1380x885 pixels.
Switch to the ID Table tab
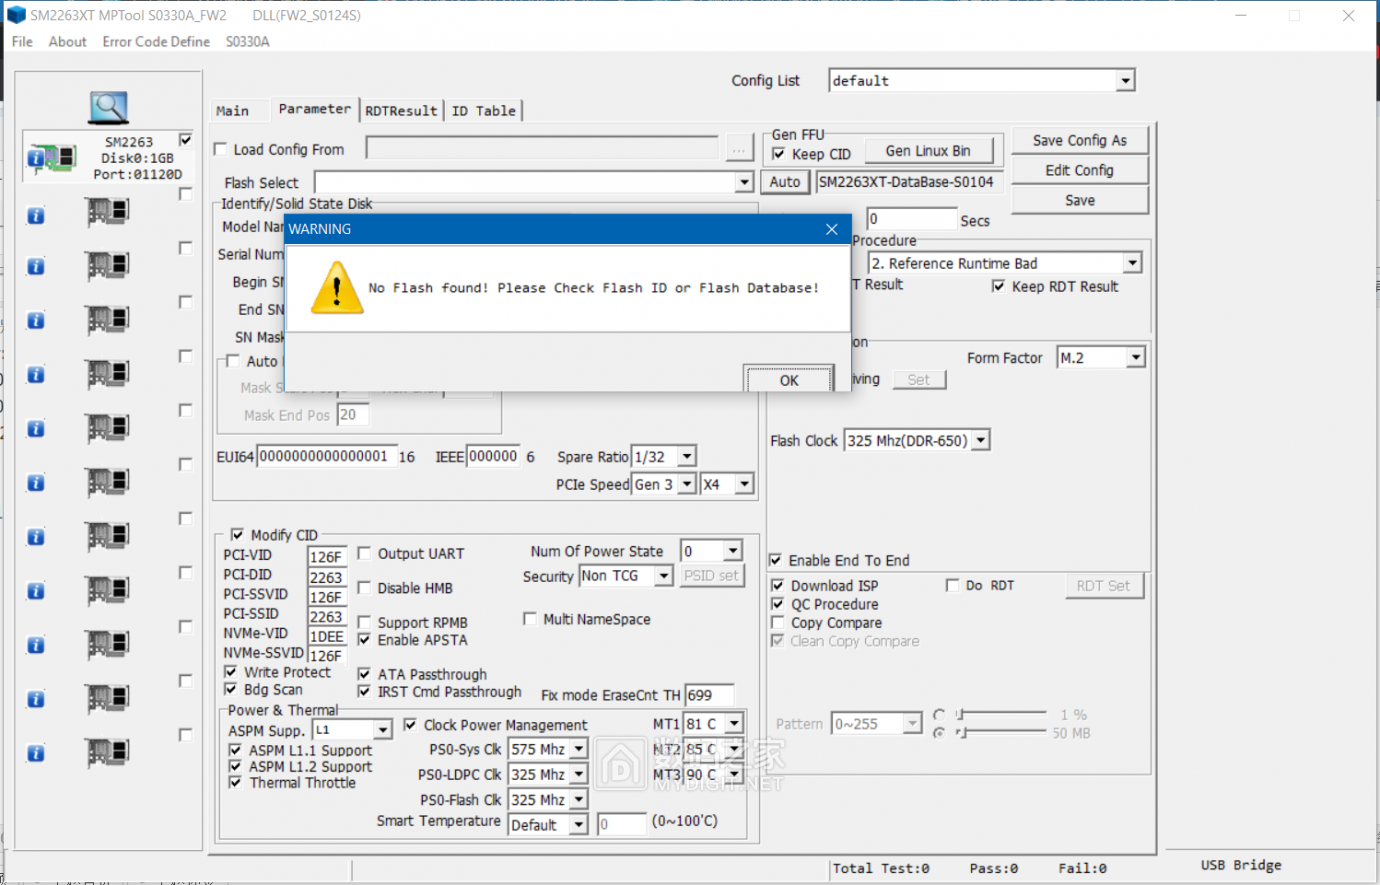tap(484, 111)
